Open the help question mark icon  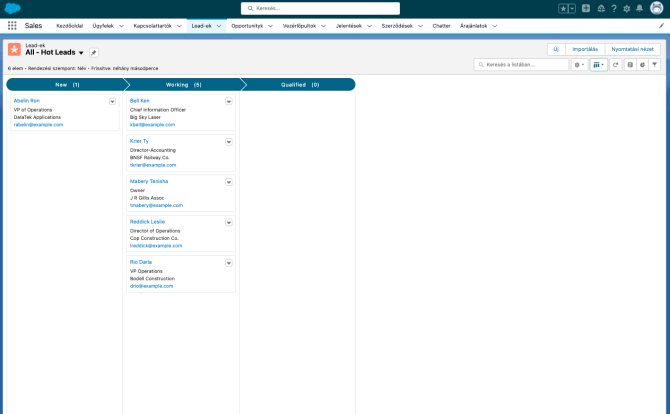click(613, 8)
